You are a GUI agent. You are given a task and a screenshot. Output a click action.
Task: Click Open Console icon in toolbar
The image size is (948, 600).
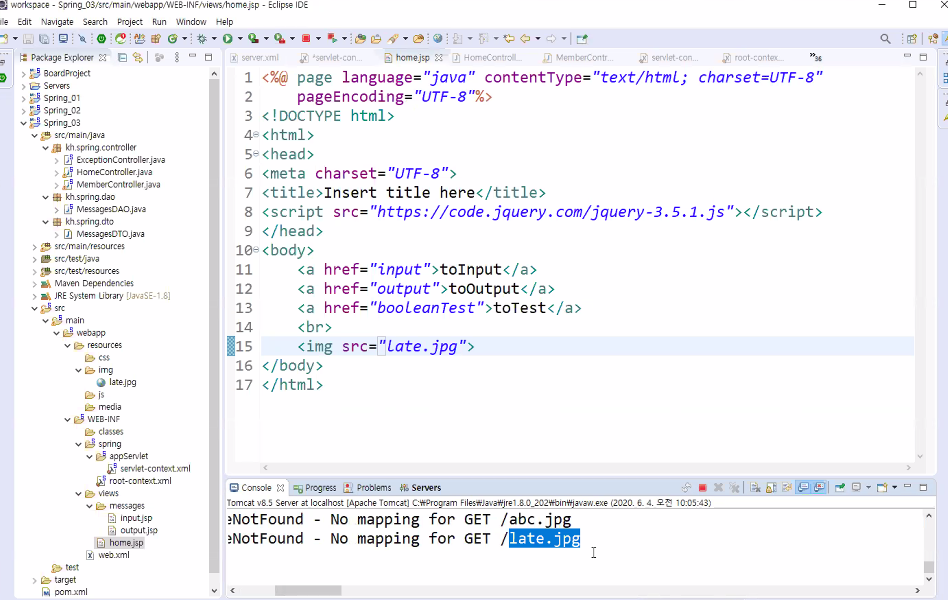pos(882,488)
